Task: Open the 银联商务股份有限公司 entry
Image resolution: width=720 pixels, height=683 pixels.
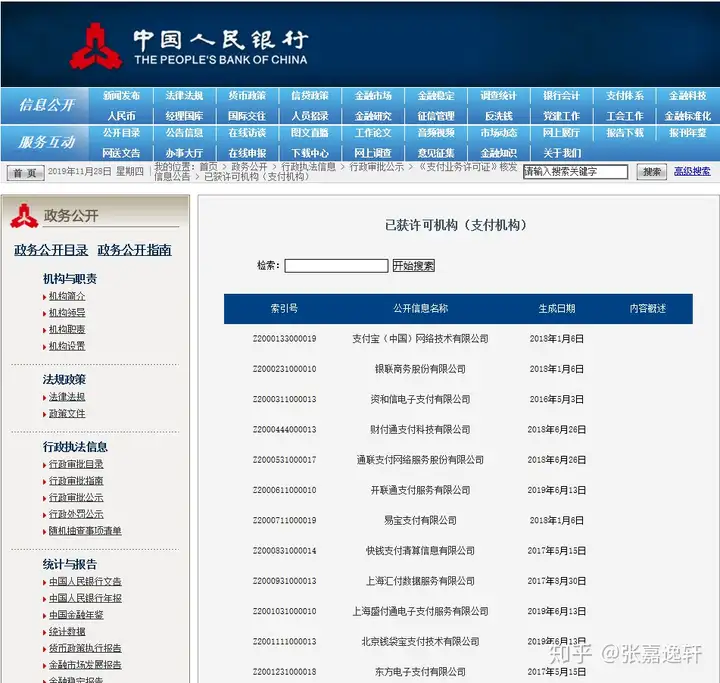Action: click(x=420, y=369)
